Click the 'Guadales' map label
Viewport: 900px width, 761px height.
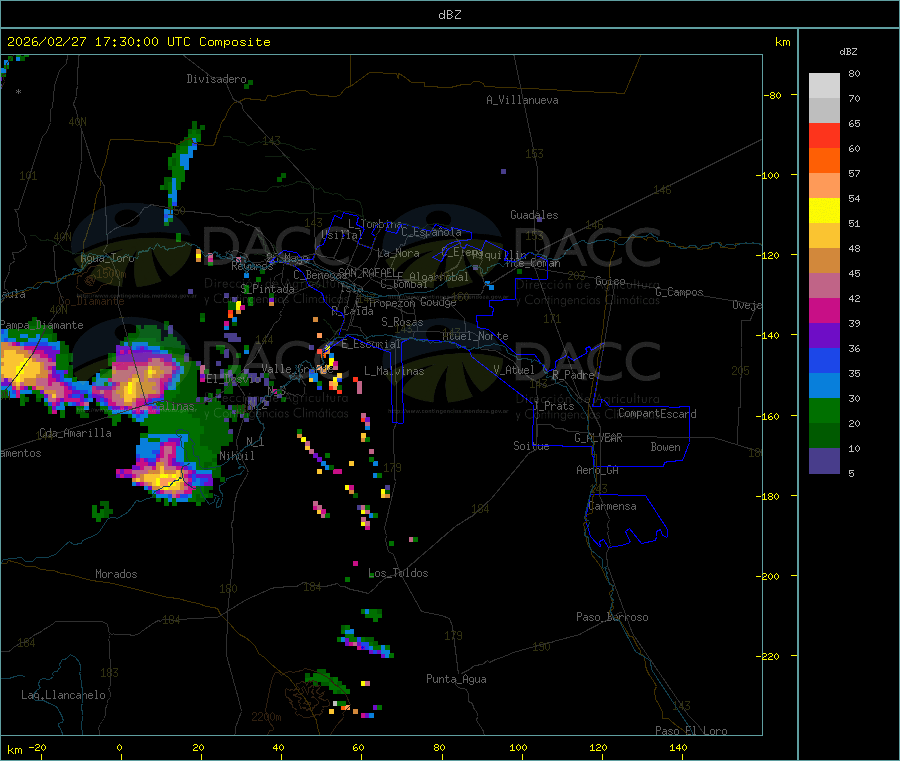[534, 215]
